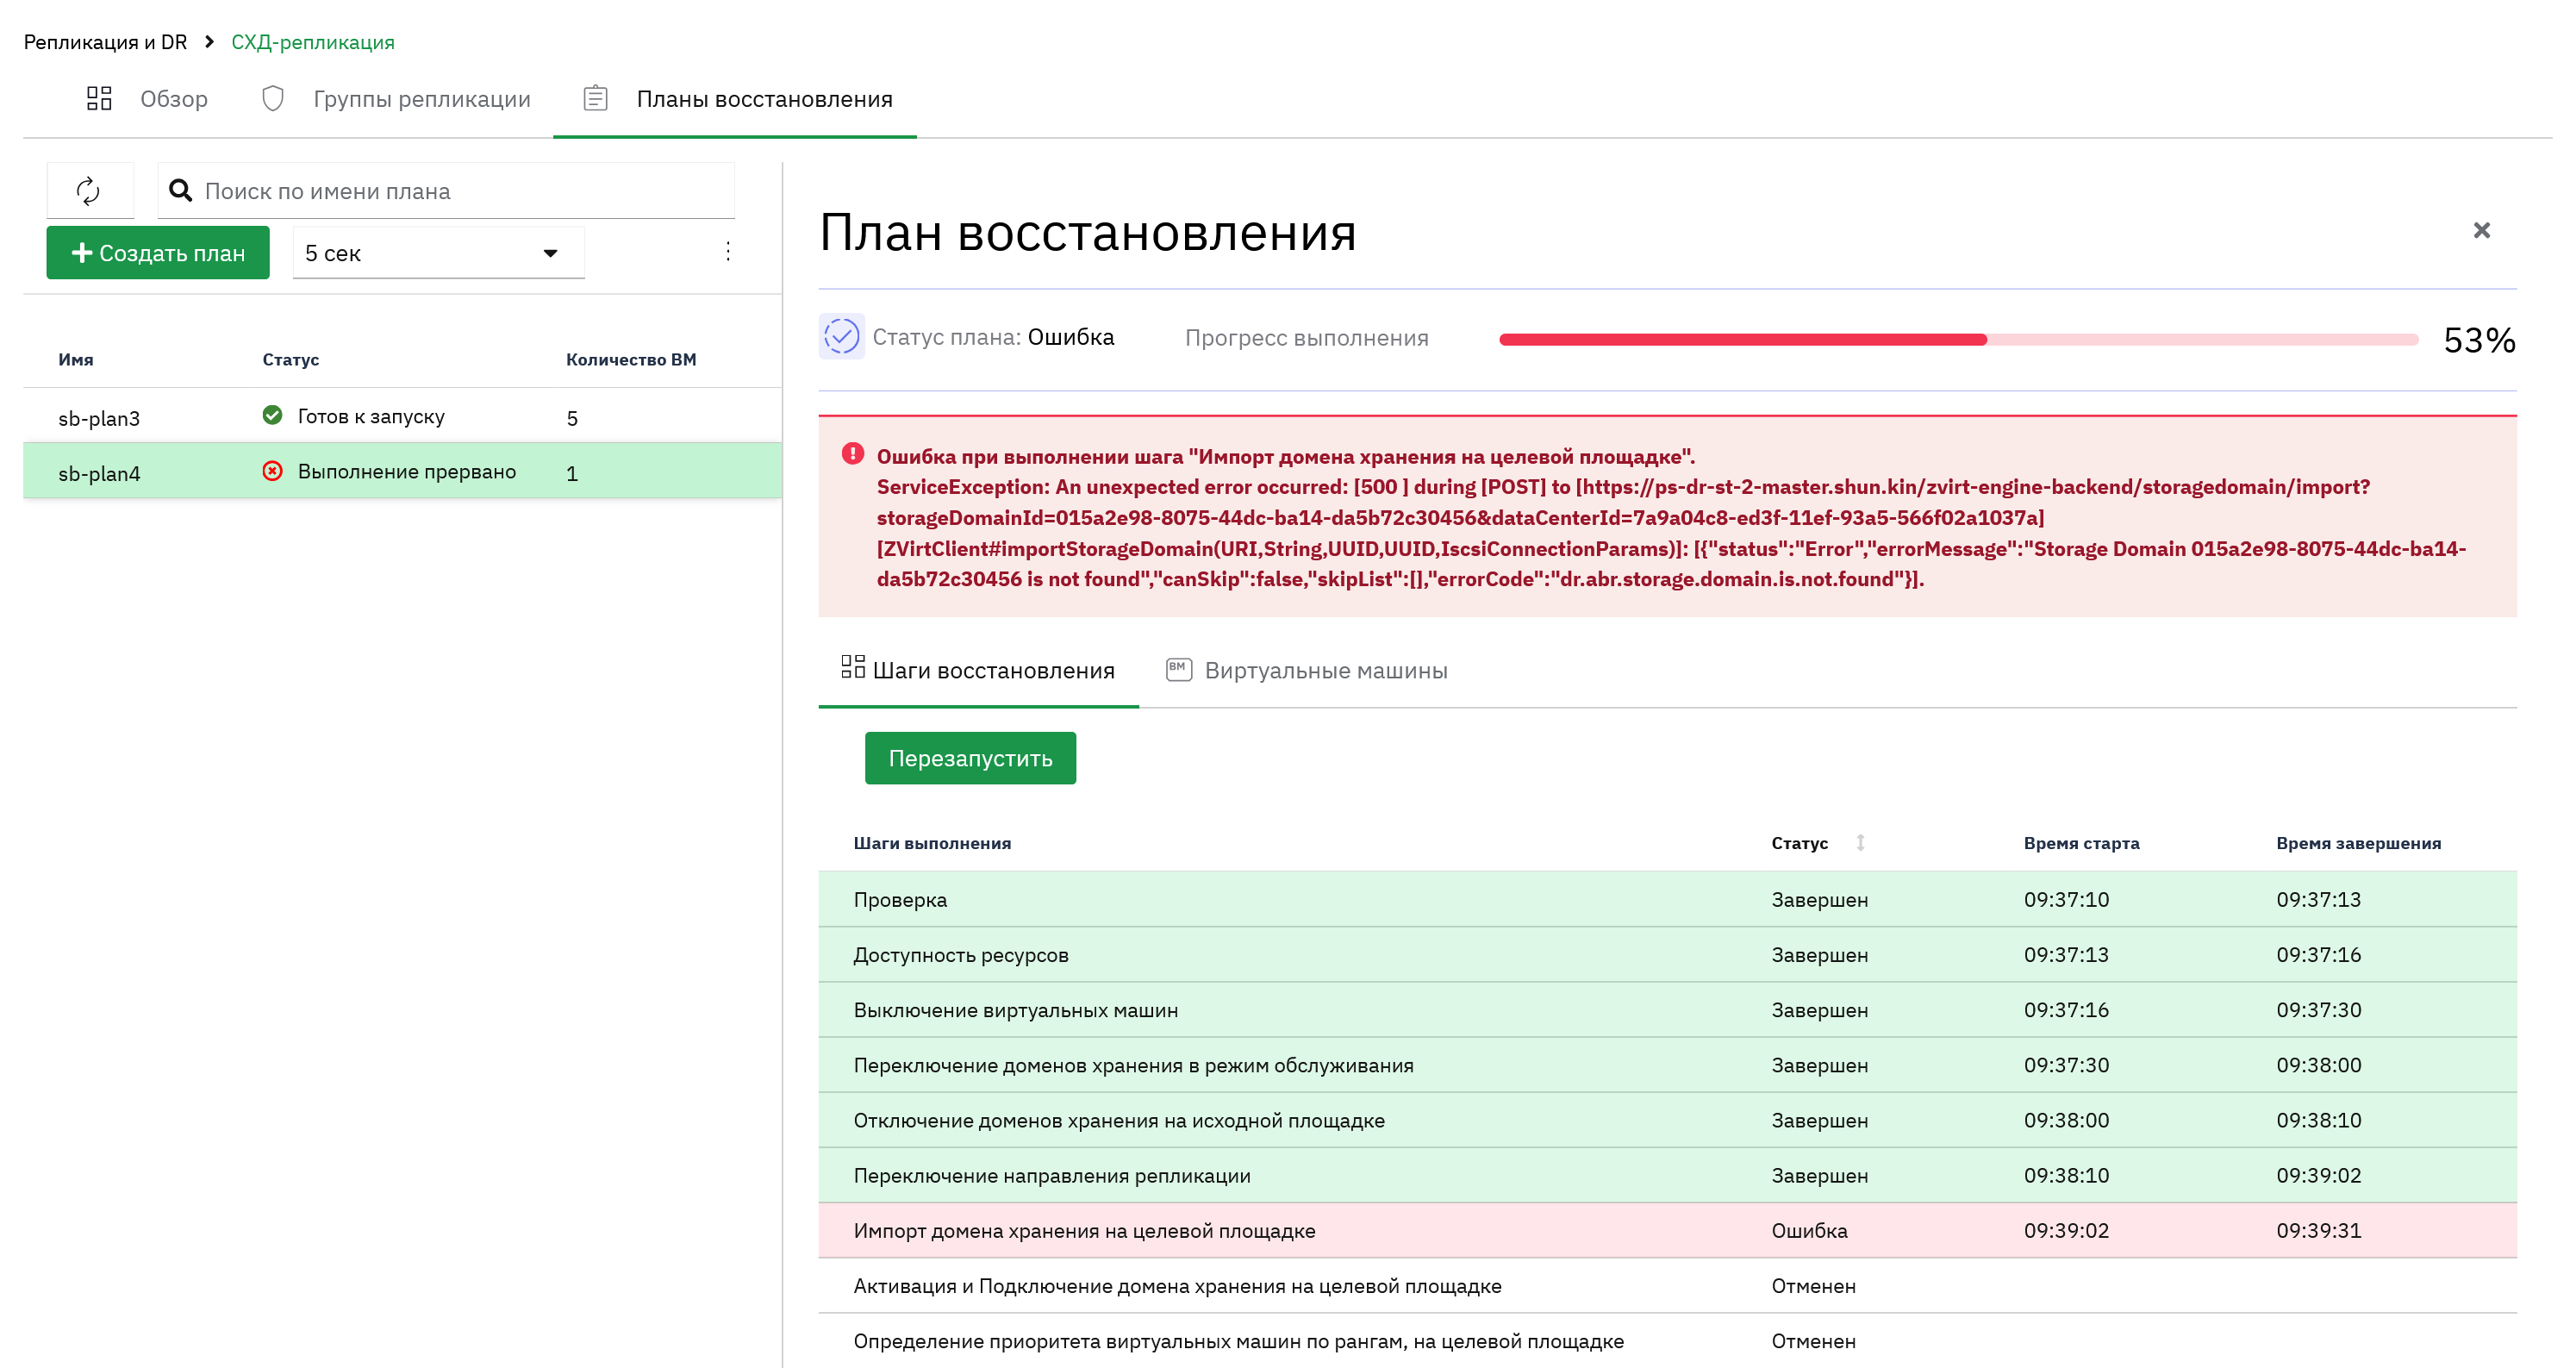This screenshot has height=1368, width=2576.
Task: Open the Группы репликации tab
Action: pos(396,99)
